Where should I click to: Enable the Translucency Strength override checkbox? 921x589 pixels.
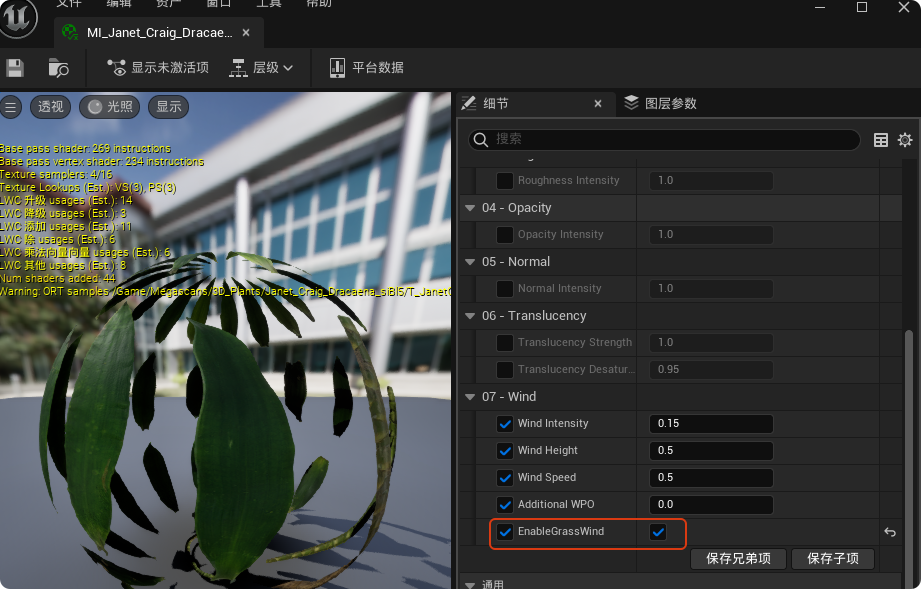point(505,342)
